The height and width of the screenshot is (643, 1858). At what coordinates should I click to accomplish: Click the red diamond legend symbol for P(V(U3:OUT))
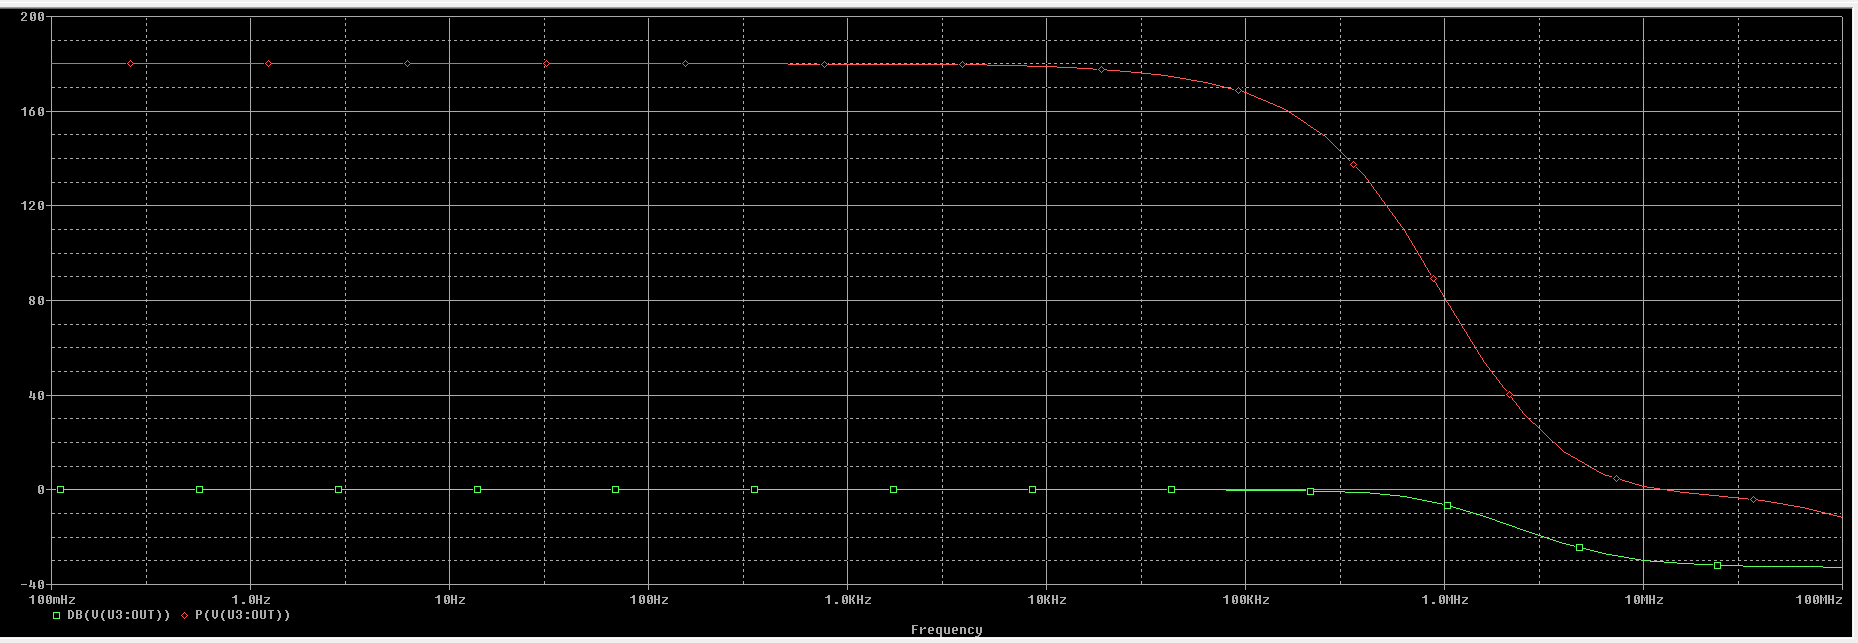185,615
